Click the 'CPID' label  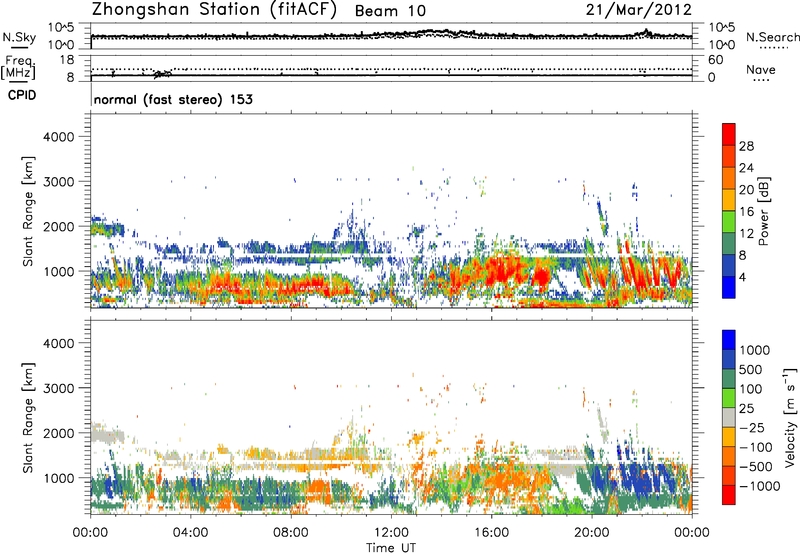(x=22, y=95)
